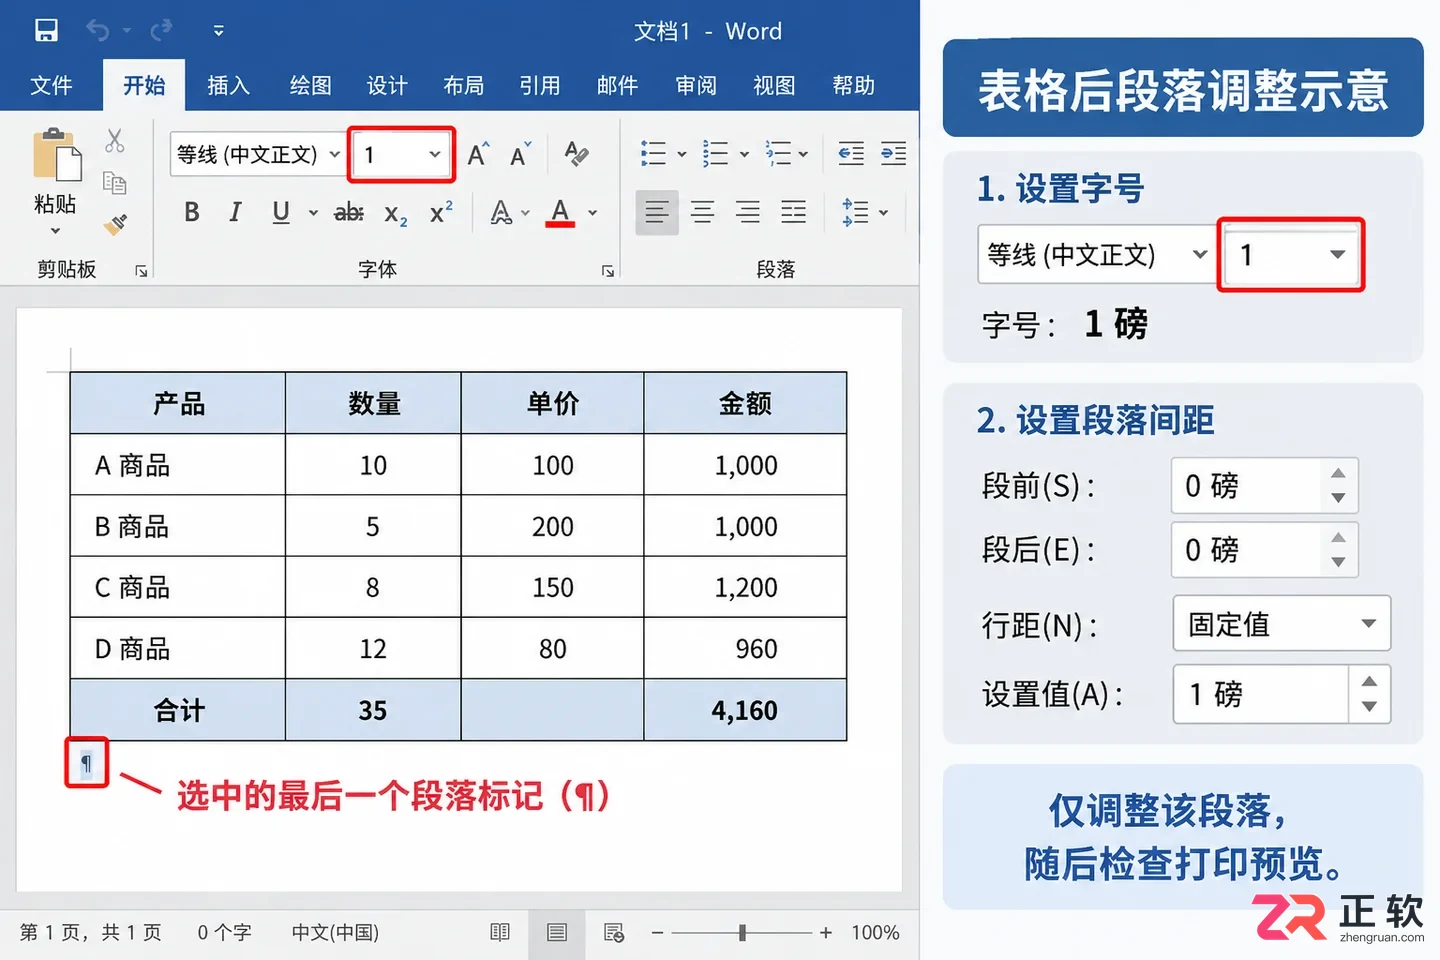
Task: Click the zoom slider handle
Action: (x=742, y=932)
